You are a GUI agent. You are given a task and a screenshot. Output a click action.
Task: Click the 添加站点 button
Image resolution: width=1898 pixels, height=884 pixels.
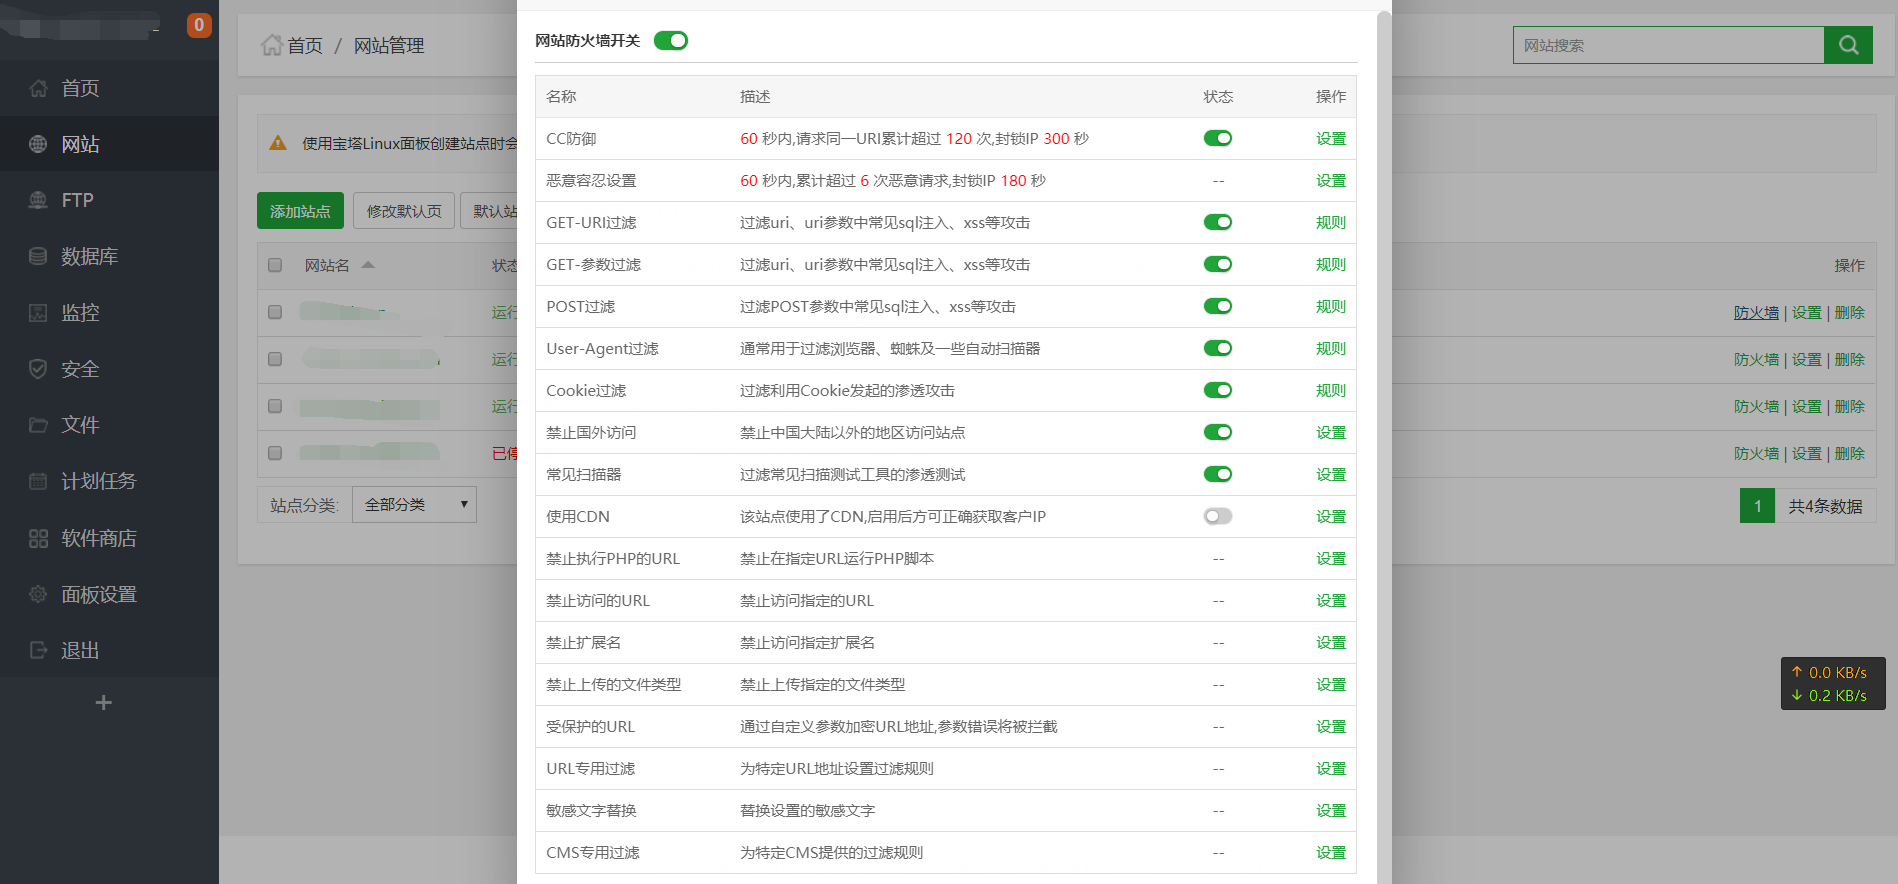click(300, 211)
